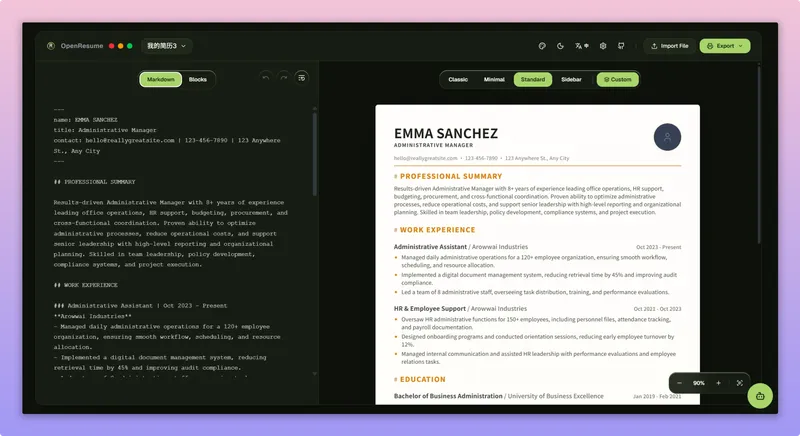
Task: Click the 'title: Administrative Manager' editor line
Action: point(105,130)
